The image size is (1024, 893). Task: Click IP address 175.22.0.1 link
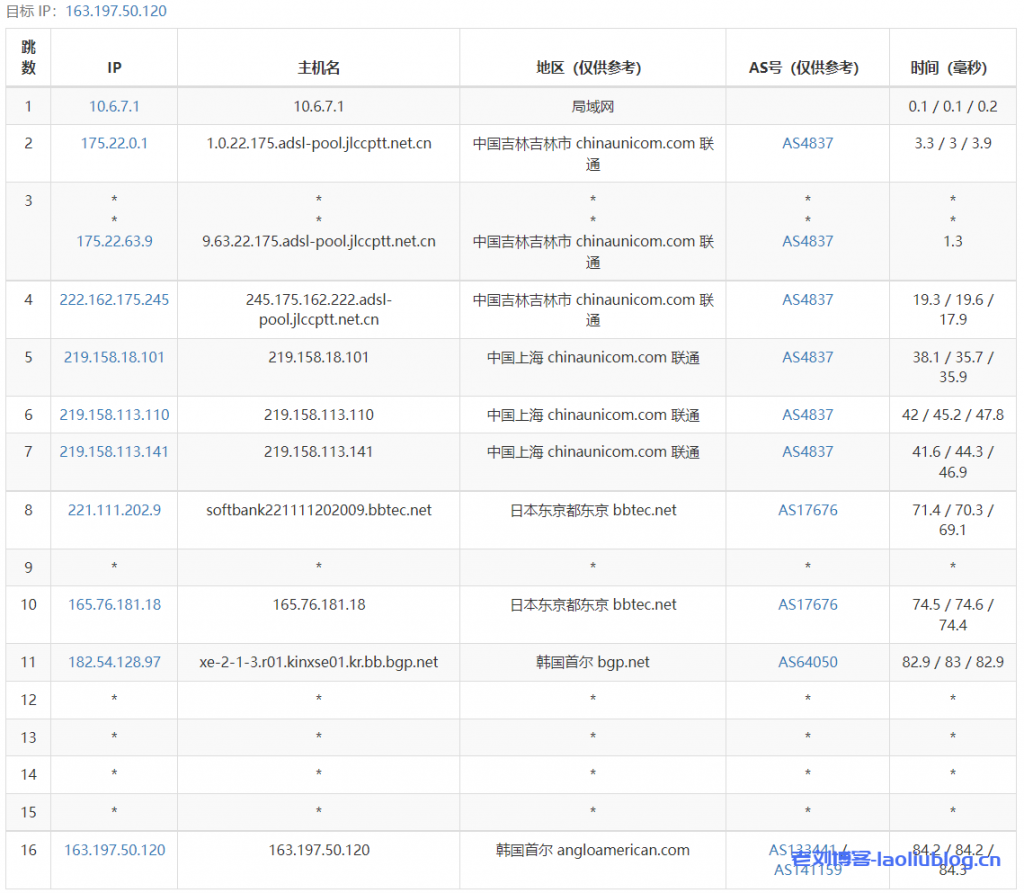[x=114, y=143]
